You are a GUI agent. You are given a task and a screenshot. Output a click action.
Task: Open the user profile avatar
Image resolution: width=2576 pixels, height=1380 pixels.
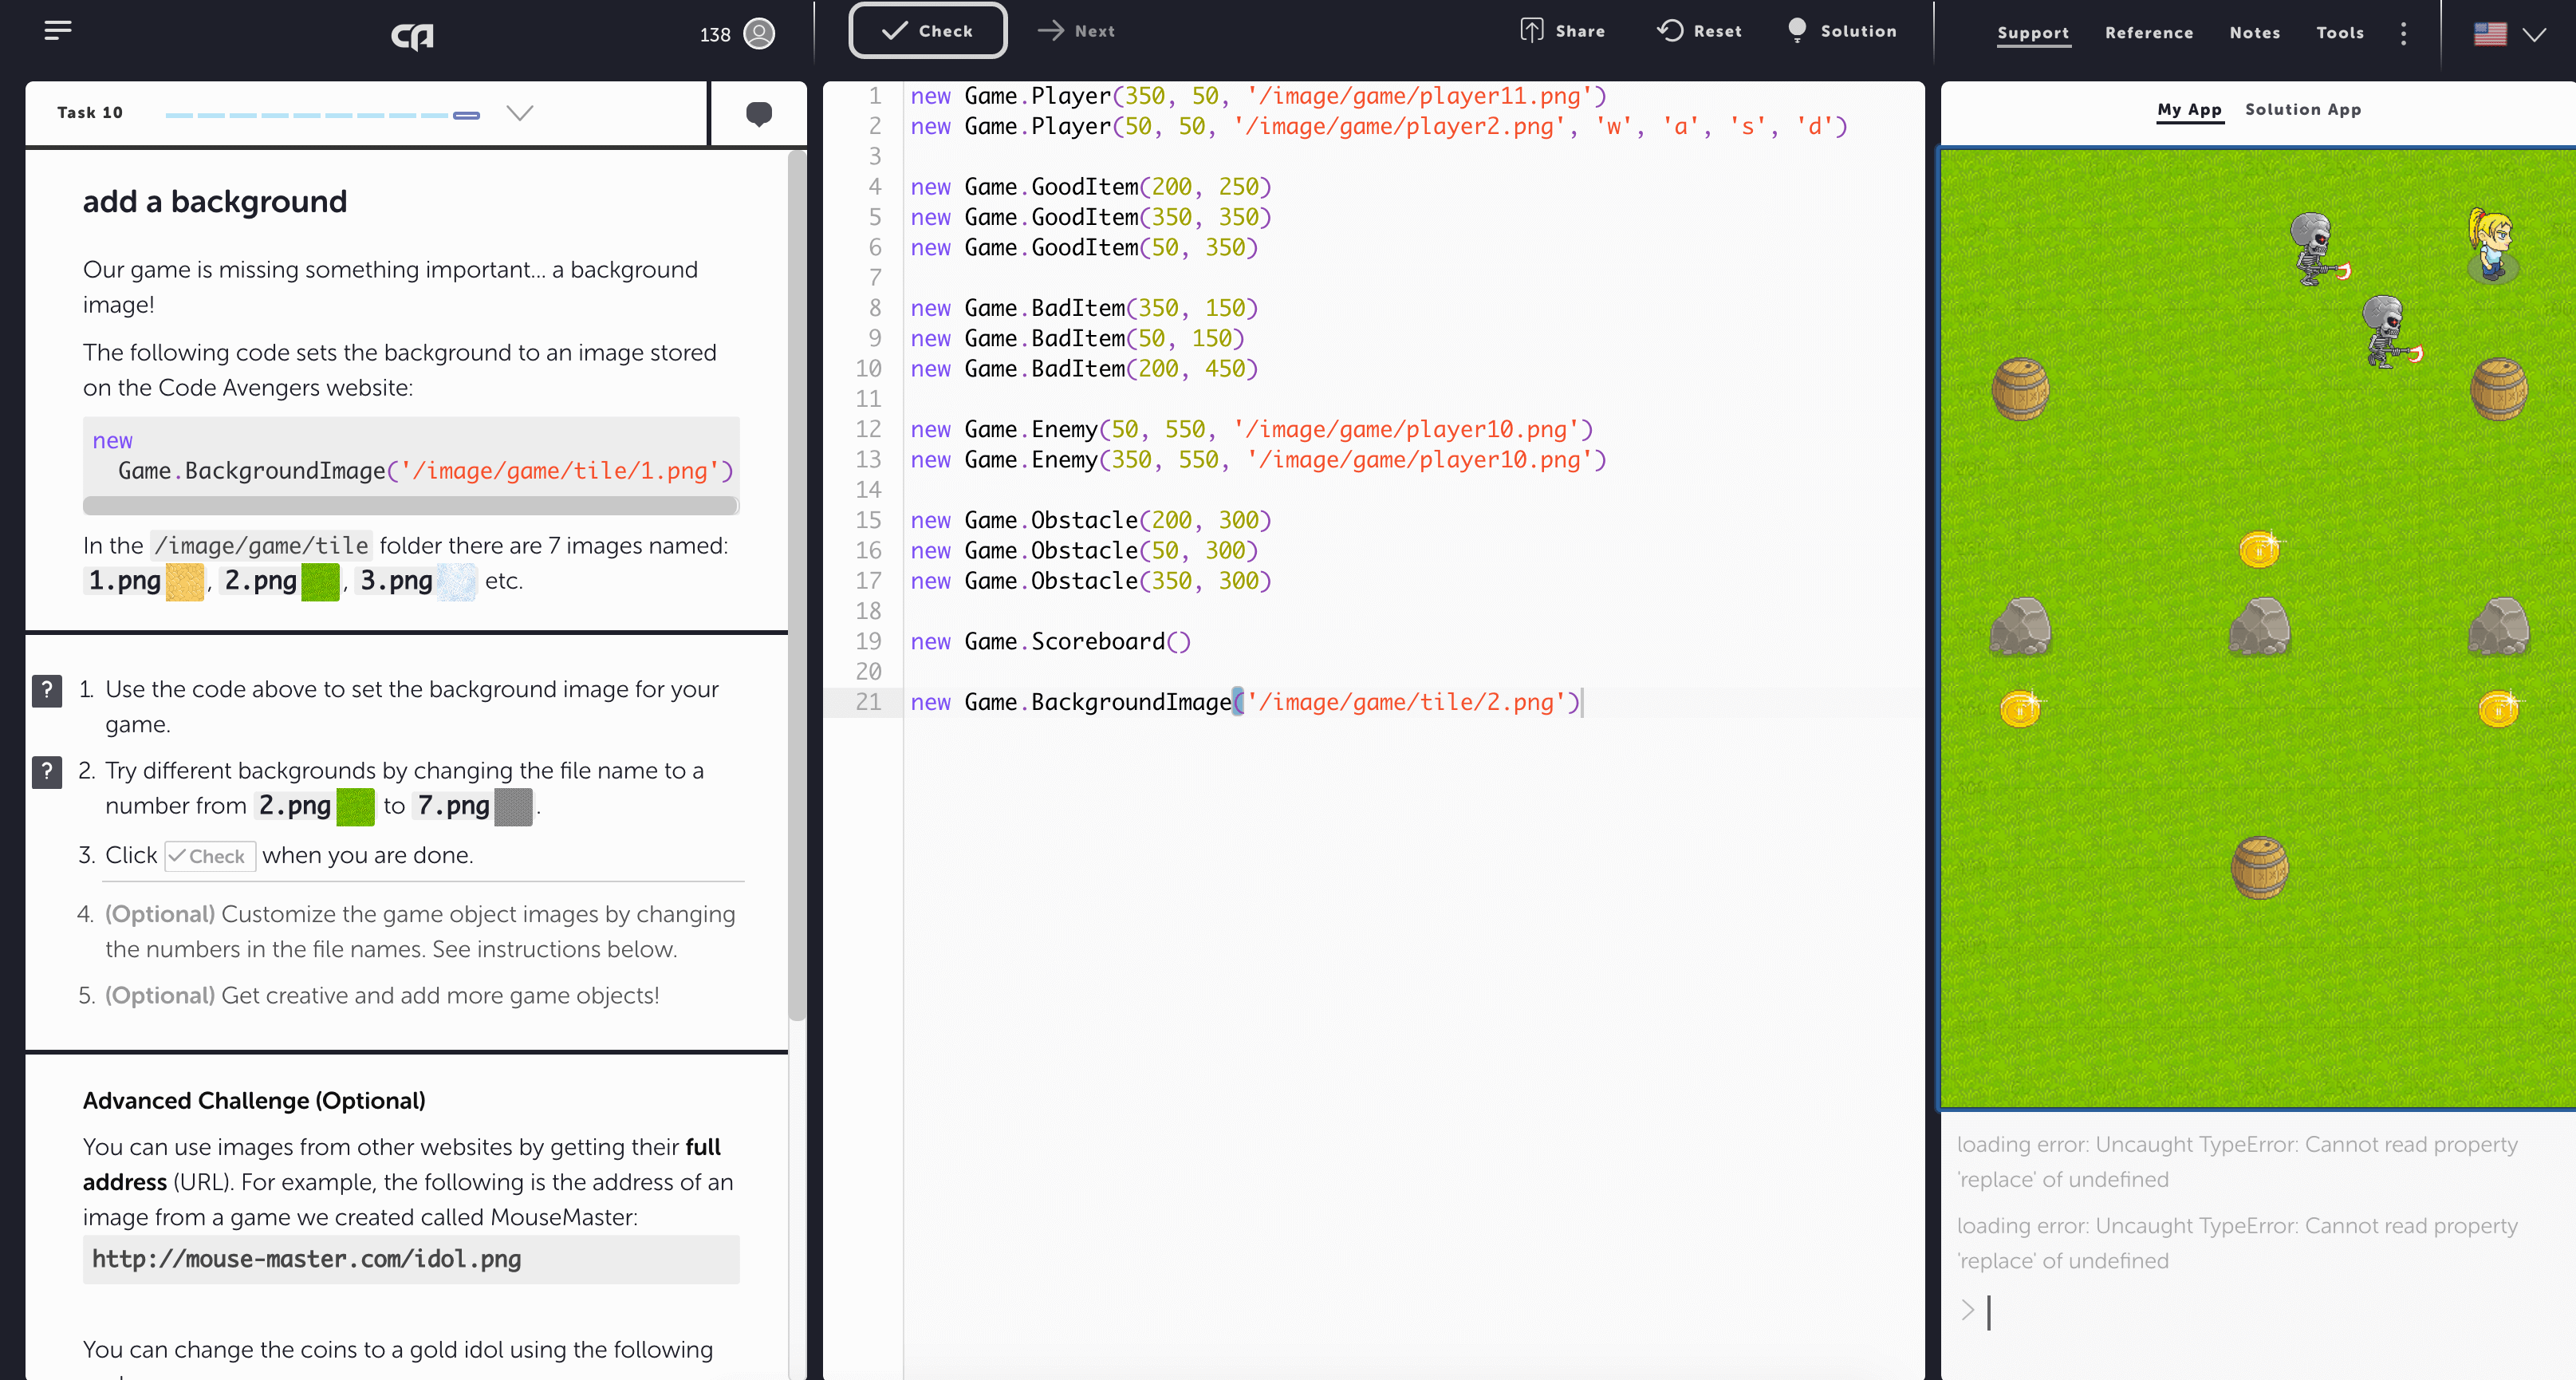[760, 34]
